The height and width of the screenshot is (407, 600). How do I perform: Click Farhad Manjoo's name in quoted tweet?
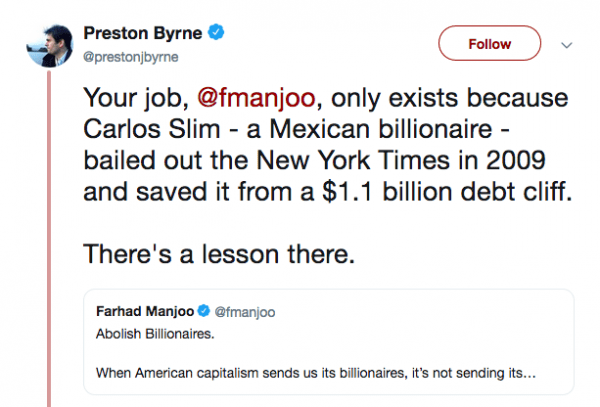point(145,312)
